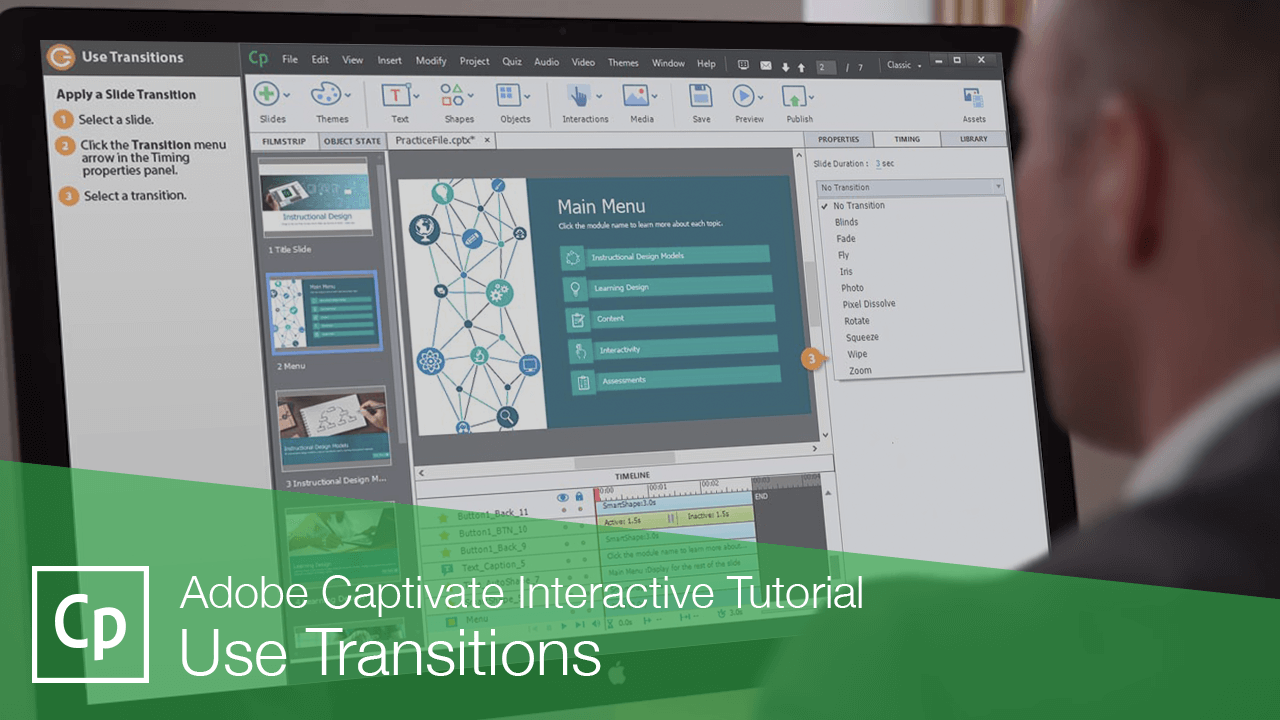
Task: Open the Assets panel icon
Action: click(x=972, y=97)
